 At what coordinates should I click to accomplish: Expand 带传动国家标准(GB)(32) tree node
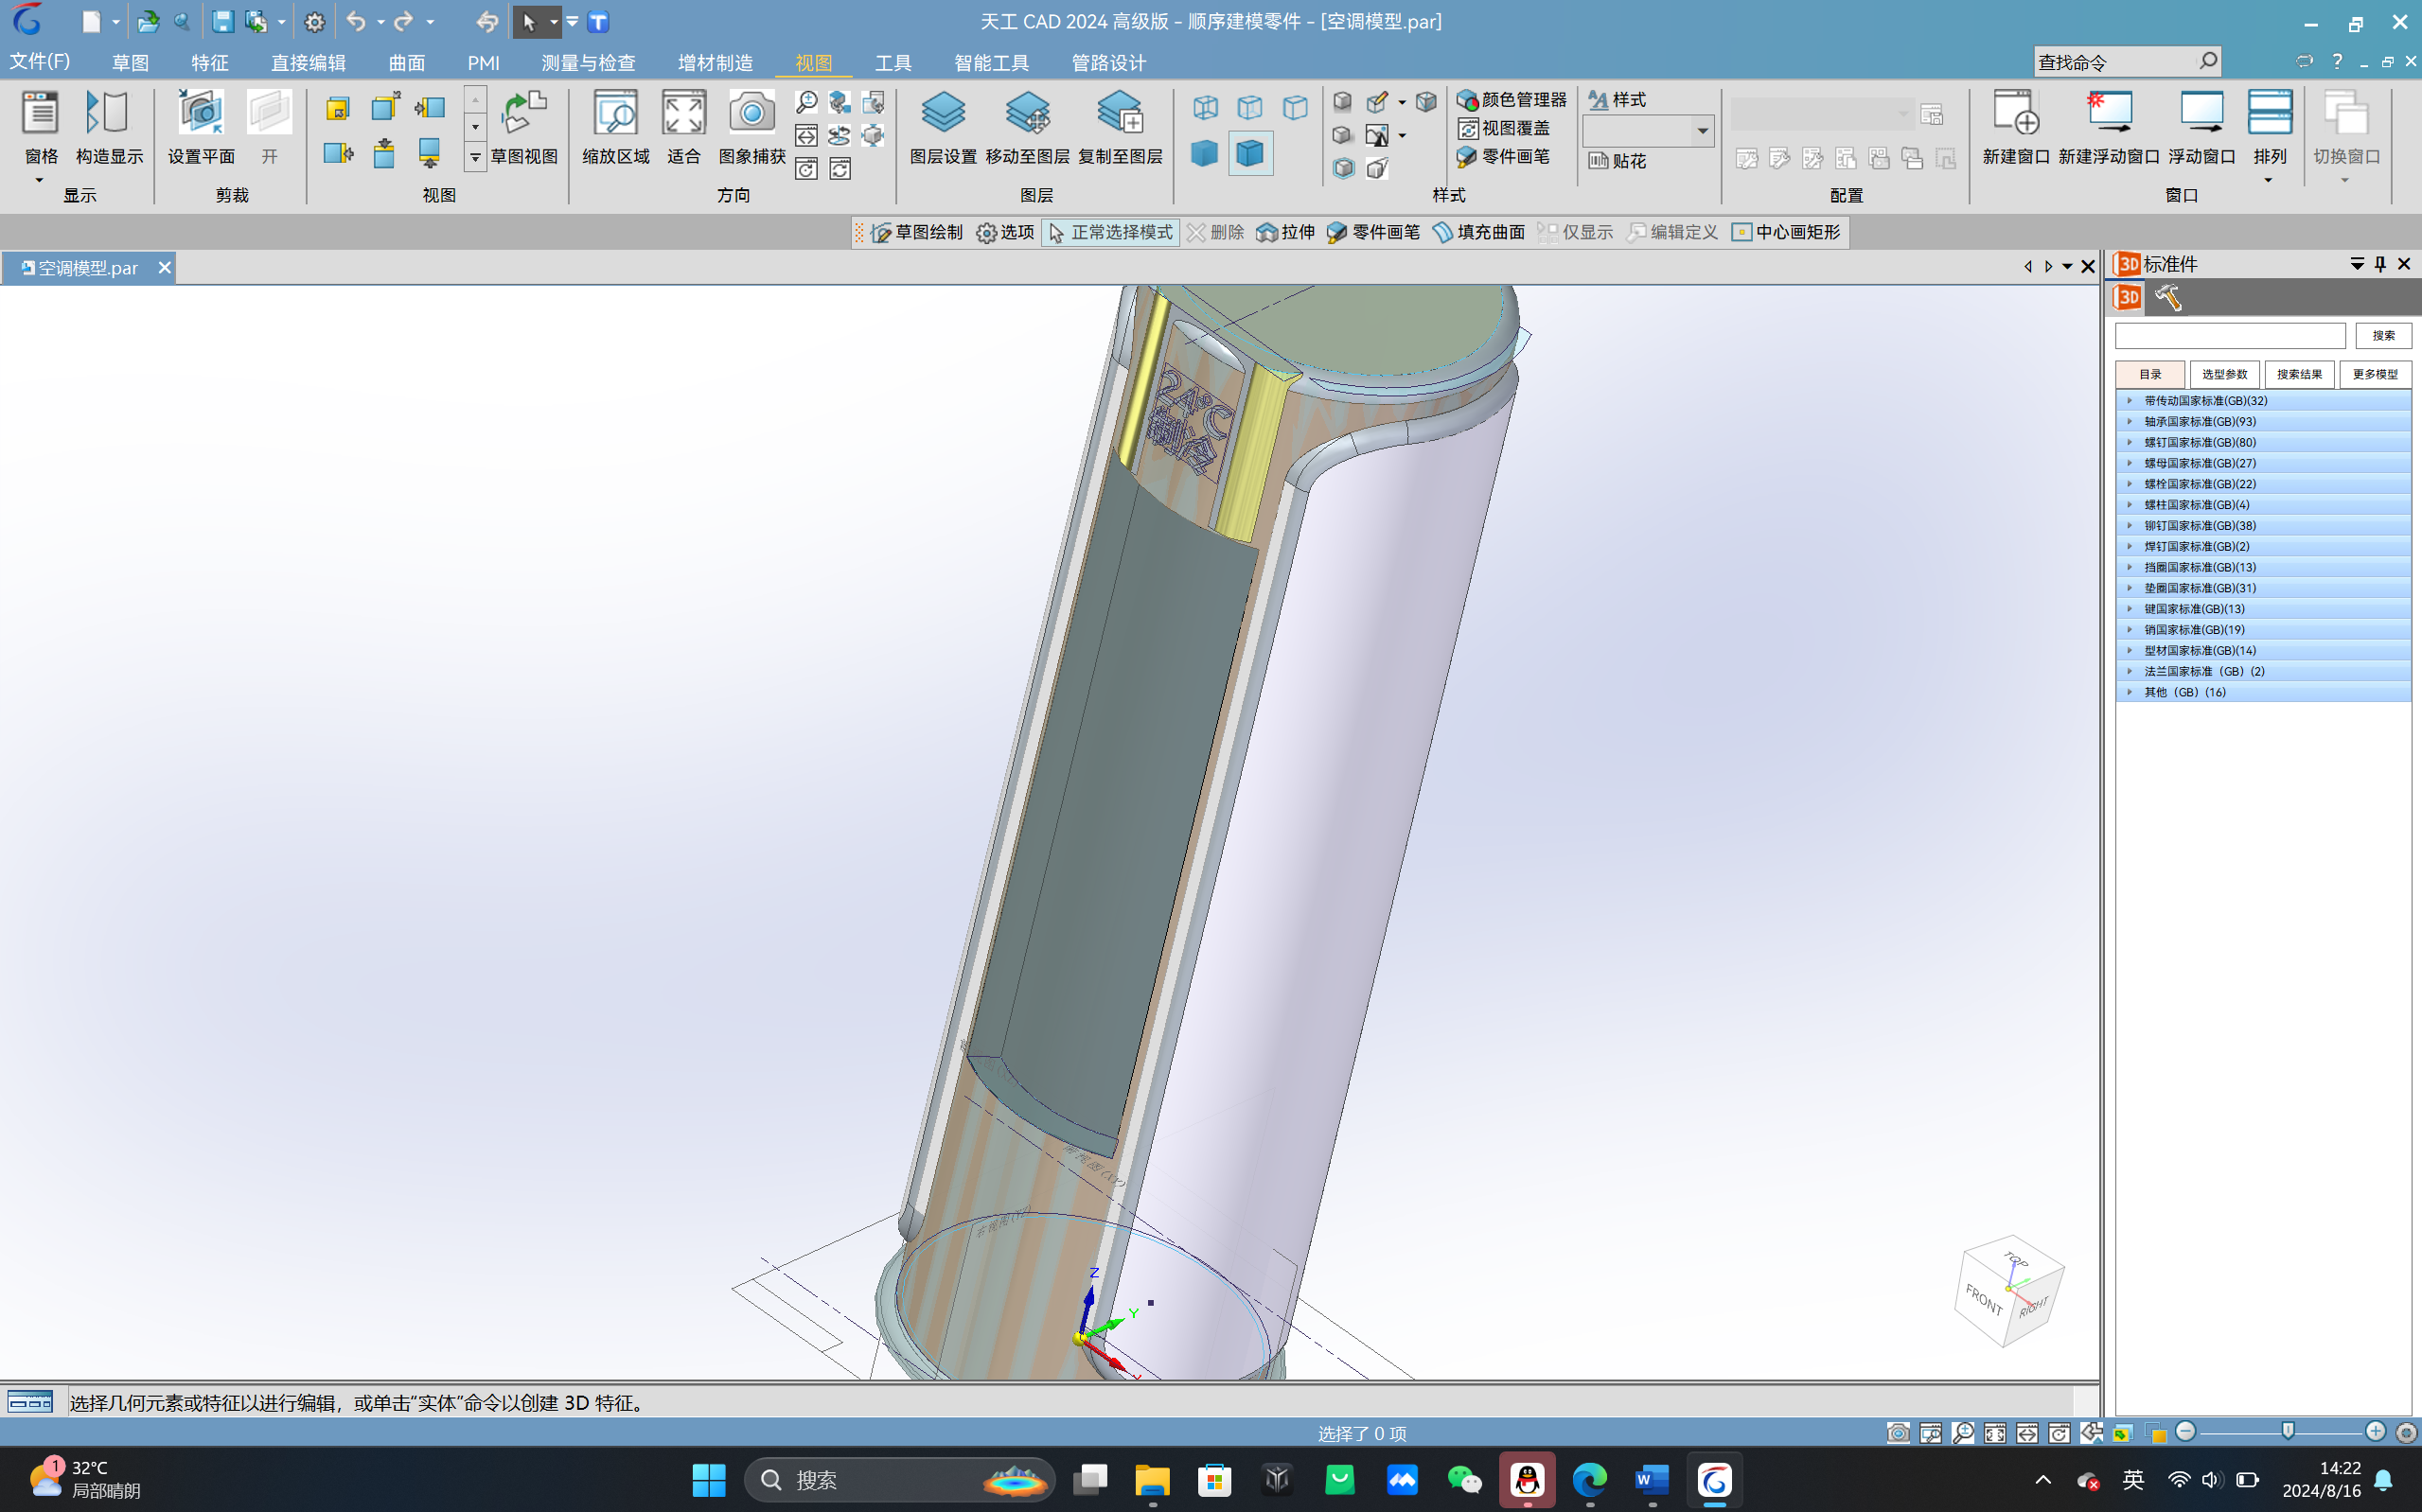[x=2129, y=400]
